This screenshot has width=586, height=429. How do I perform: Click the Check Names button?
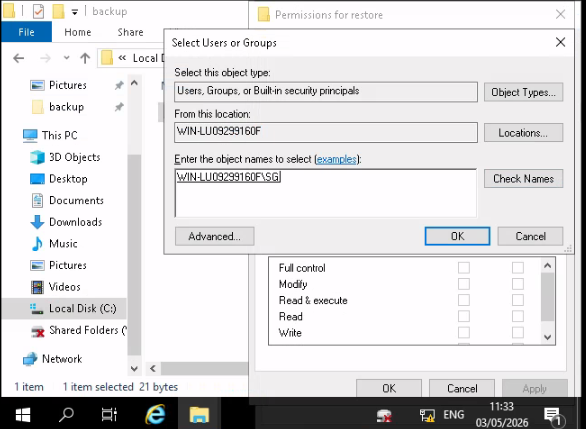(523, 179)
